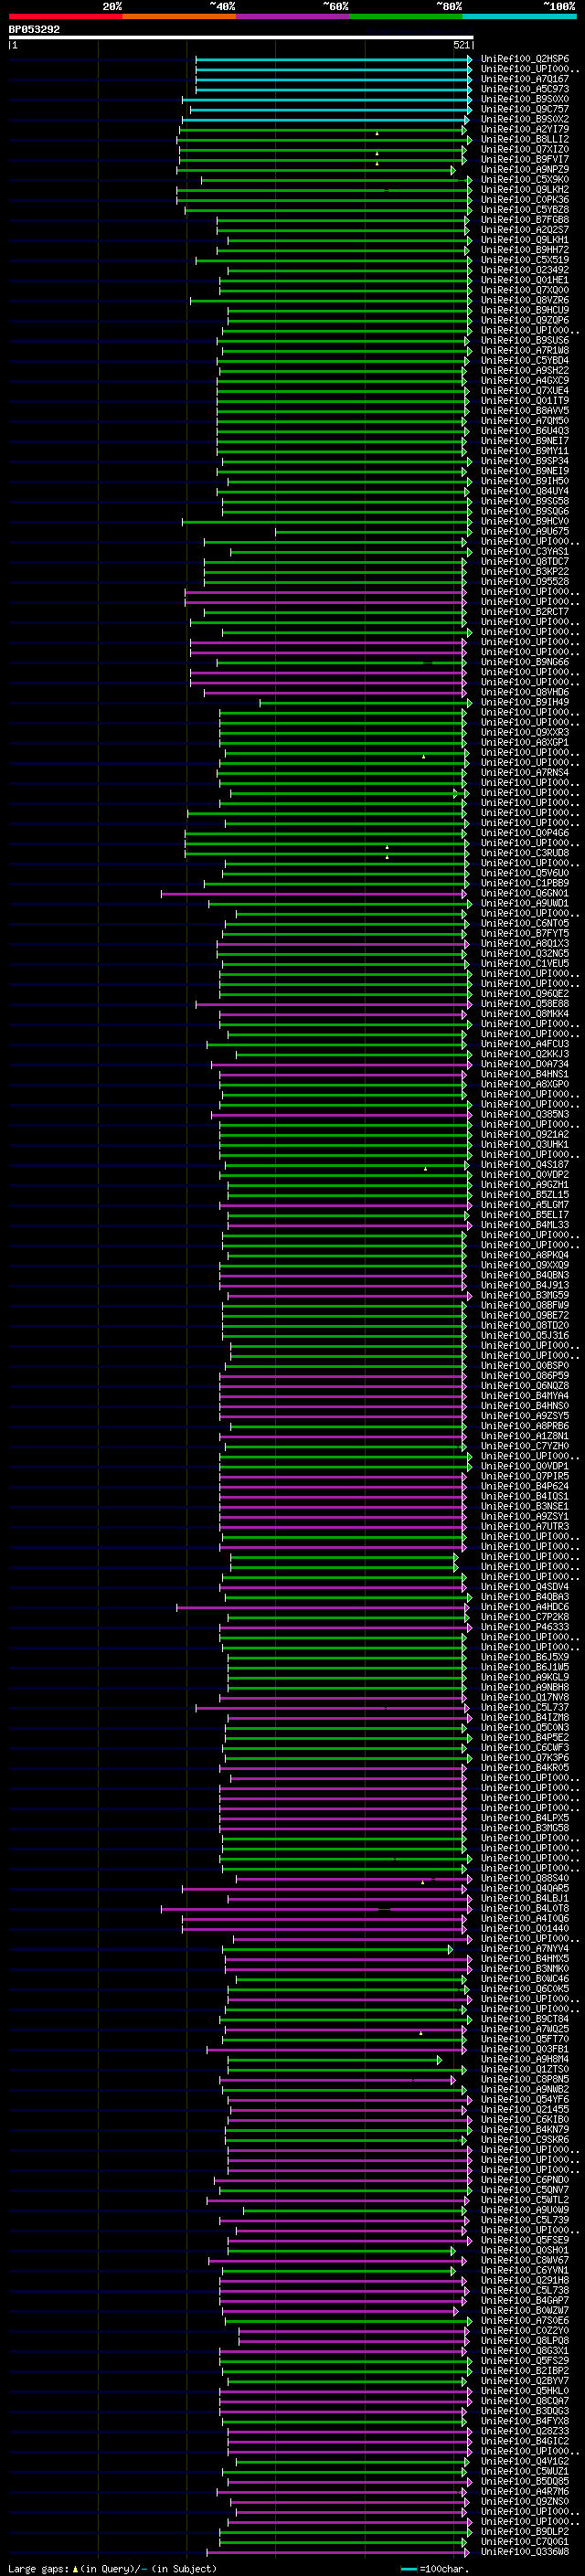Select label UniRef100_B6U4Q3
585x2576 pixels.
tap(525, 430)
